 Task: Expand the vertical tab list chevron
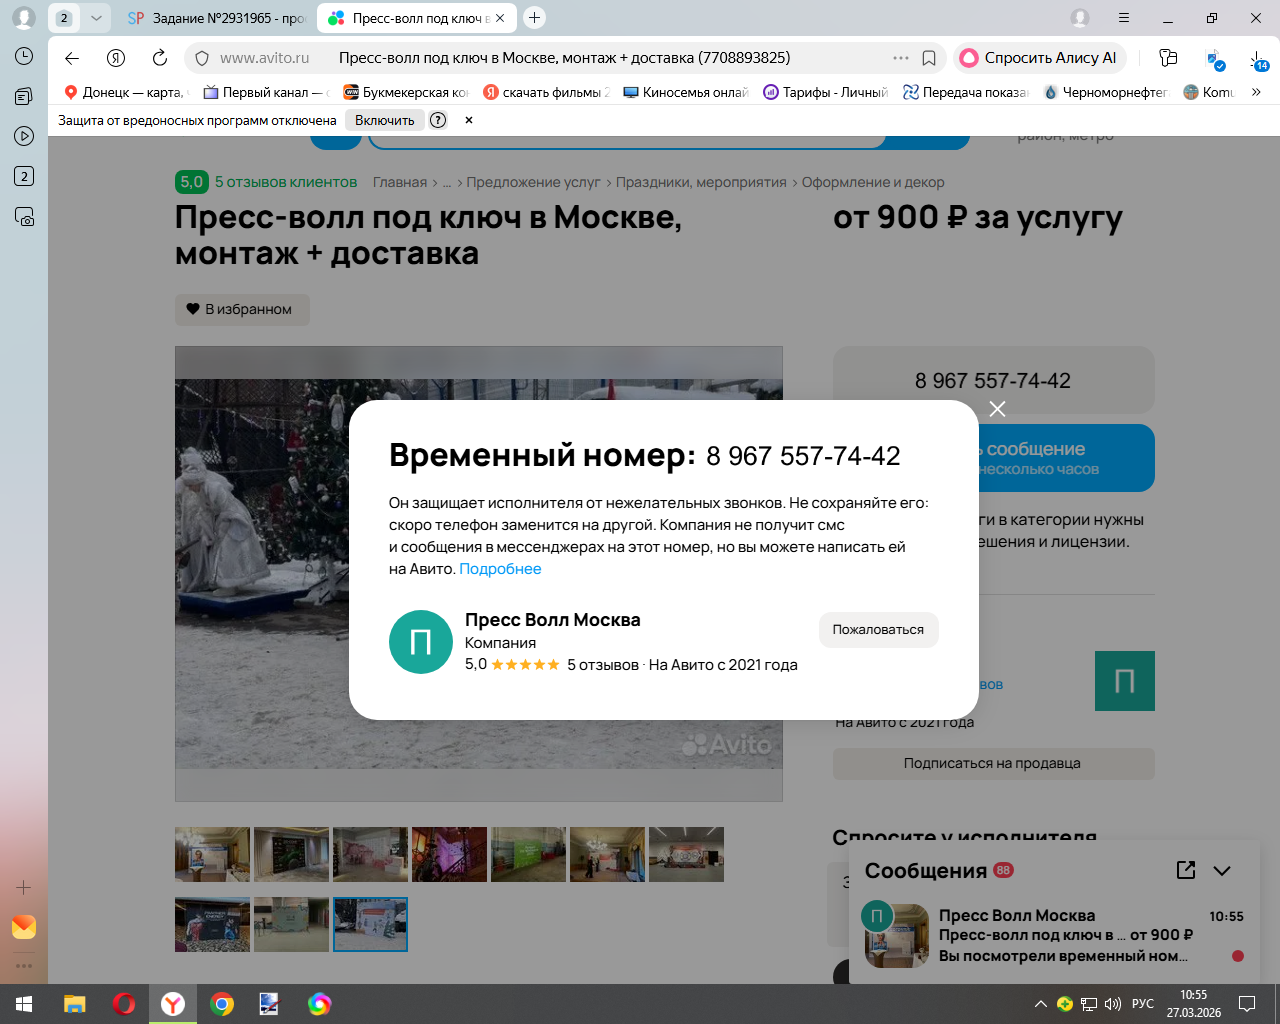pyautogui.click(x=96, y=18)
